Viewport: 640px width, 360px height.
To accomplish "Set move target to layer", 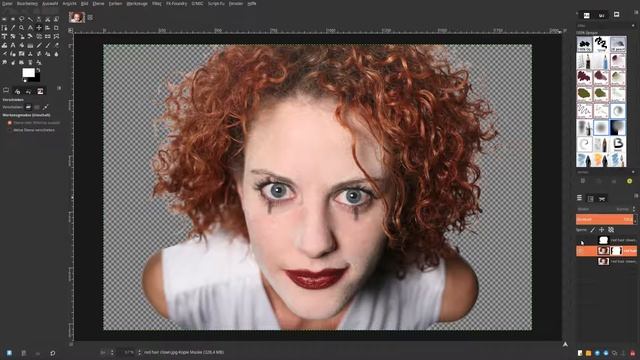I will click(x=28, y=107).
